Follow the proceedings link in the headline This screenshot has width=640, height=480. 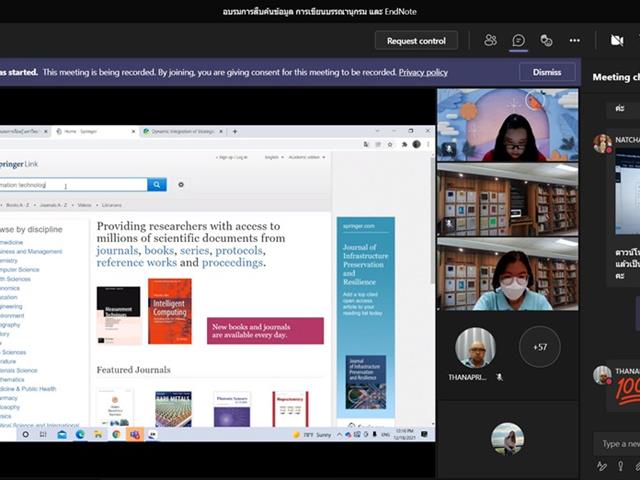coord(232,262)
